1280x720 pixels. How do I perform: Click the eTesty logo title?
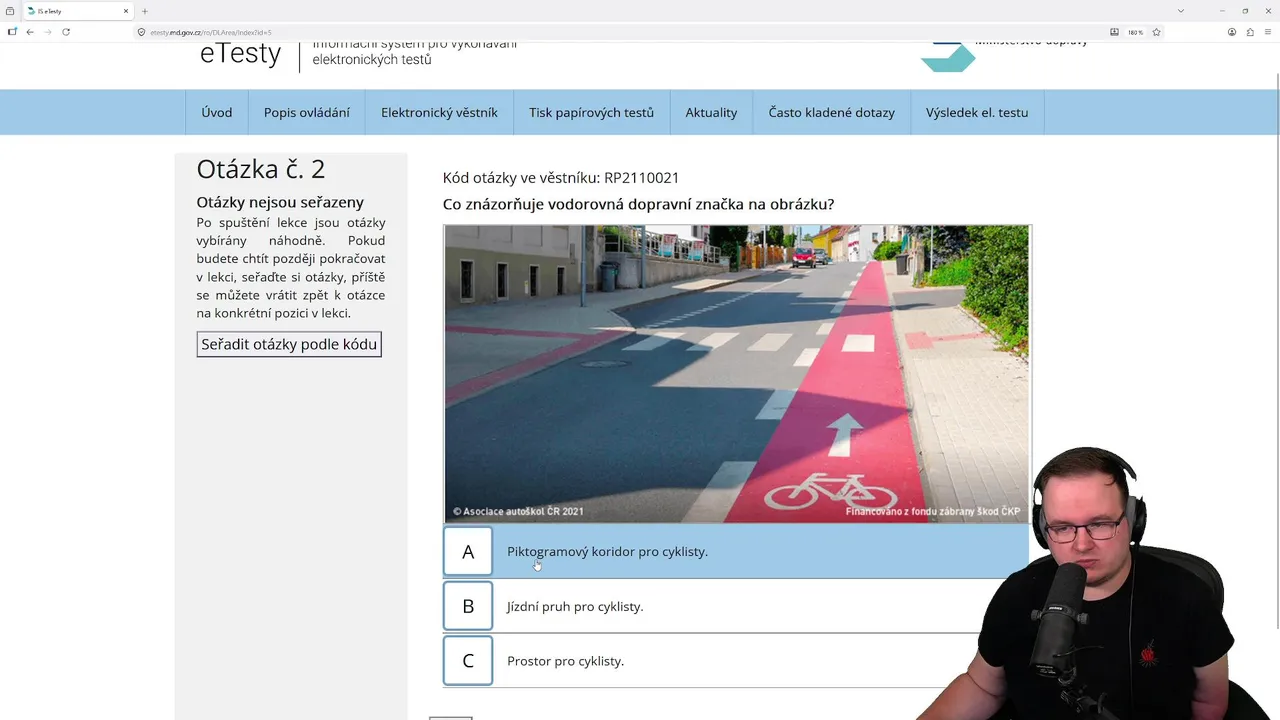point(240,54)
